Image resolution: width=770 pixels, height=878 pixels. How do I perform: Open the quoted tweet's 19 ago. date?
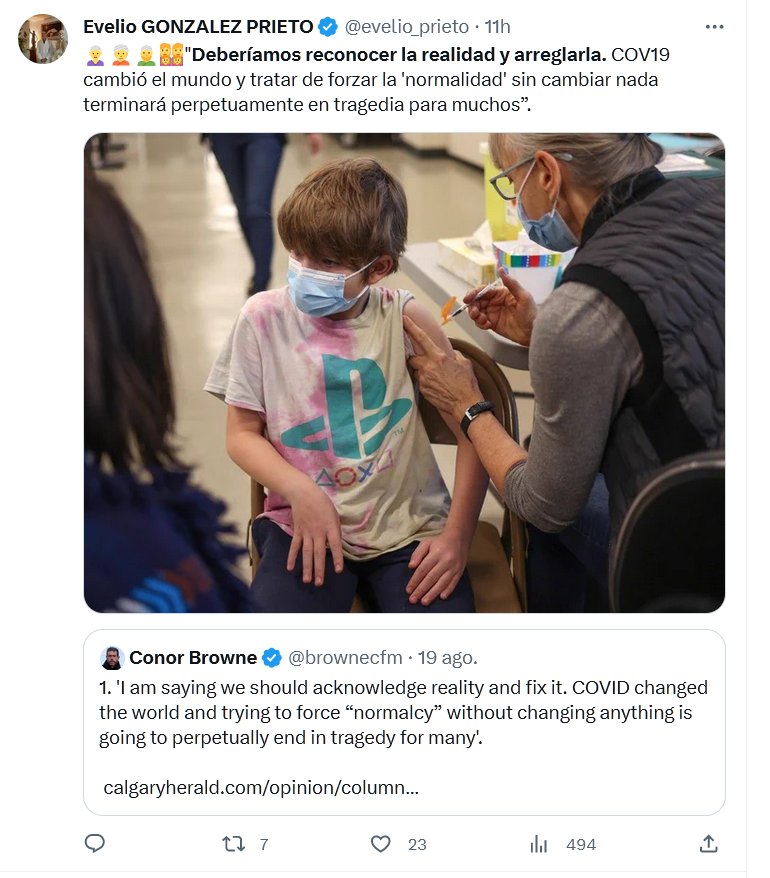coord(448,658)
